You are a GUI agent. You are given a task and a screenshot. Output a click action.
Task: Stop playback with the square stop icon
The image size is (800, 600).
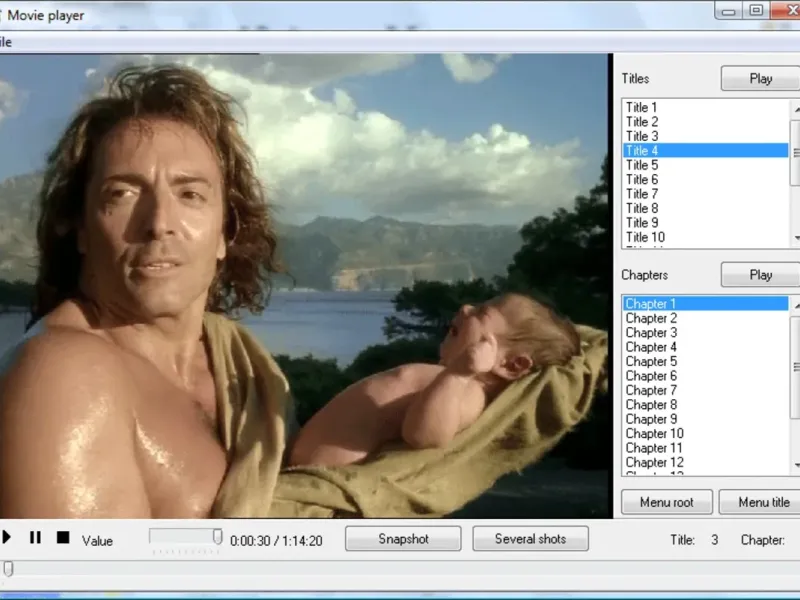pos(63,537)
